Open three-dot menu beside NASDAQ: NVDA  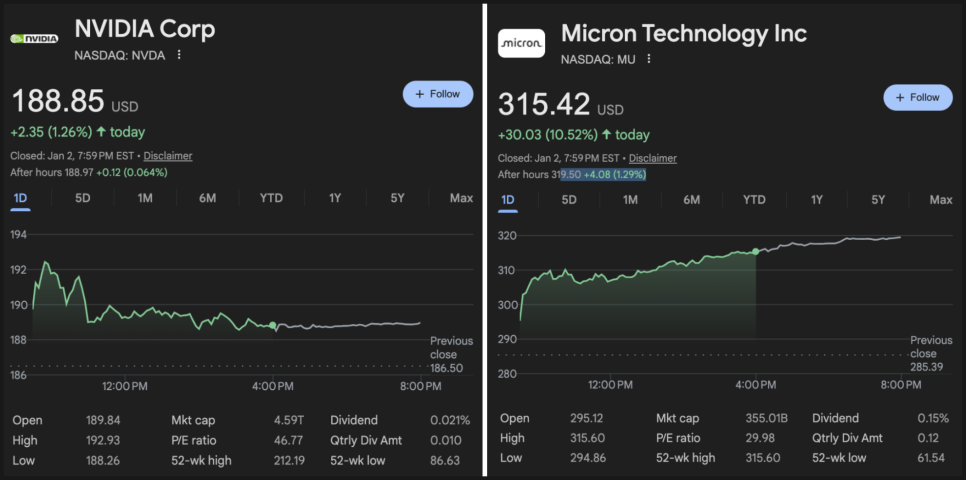179,55
